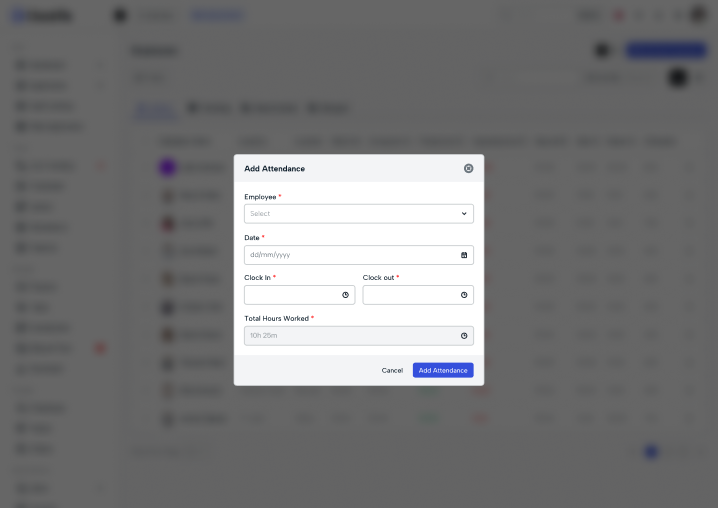The image size is (718, 508).
Task: Open time picker icon in Clock in
Action: [345, 295]
